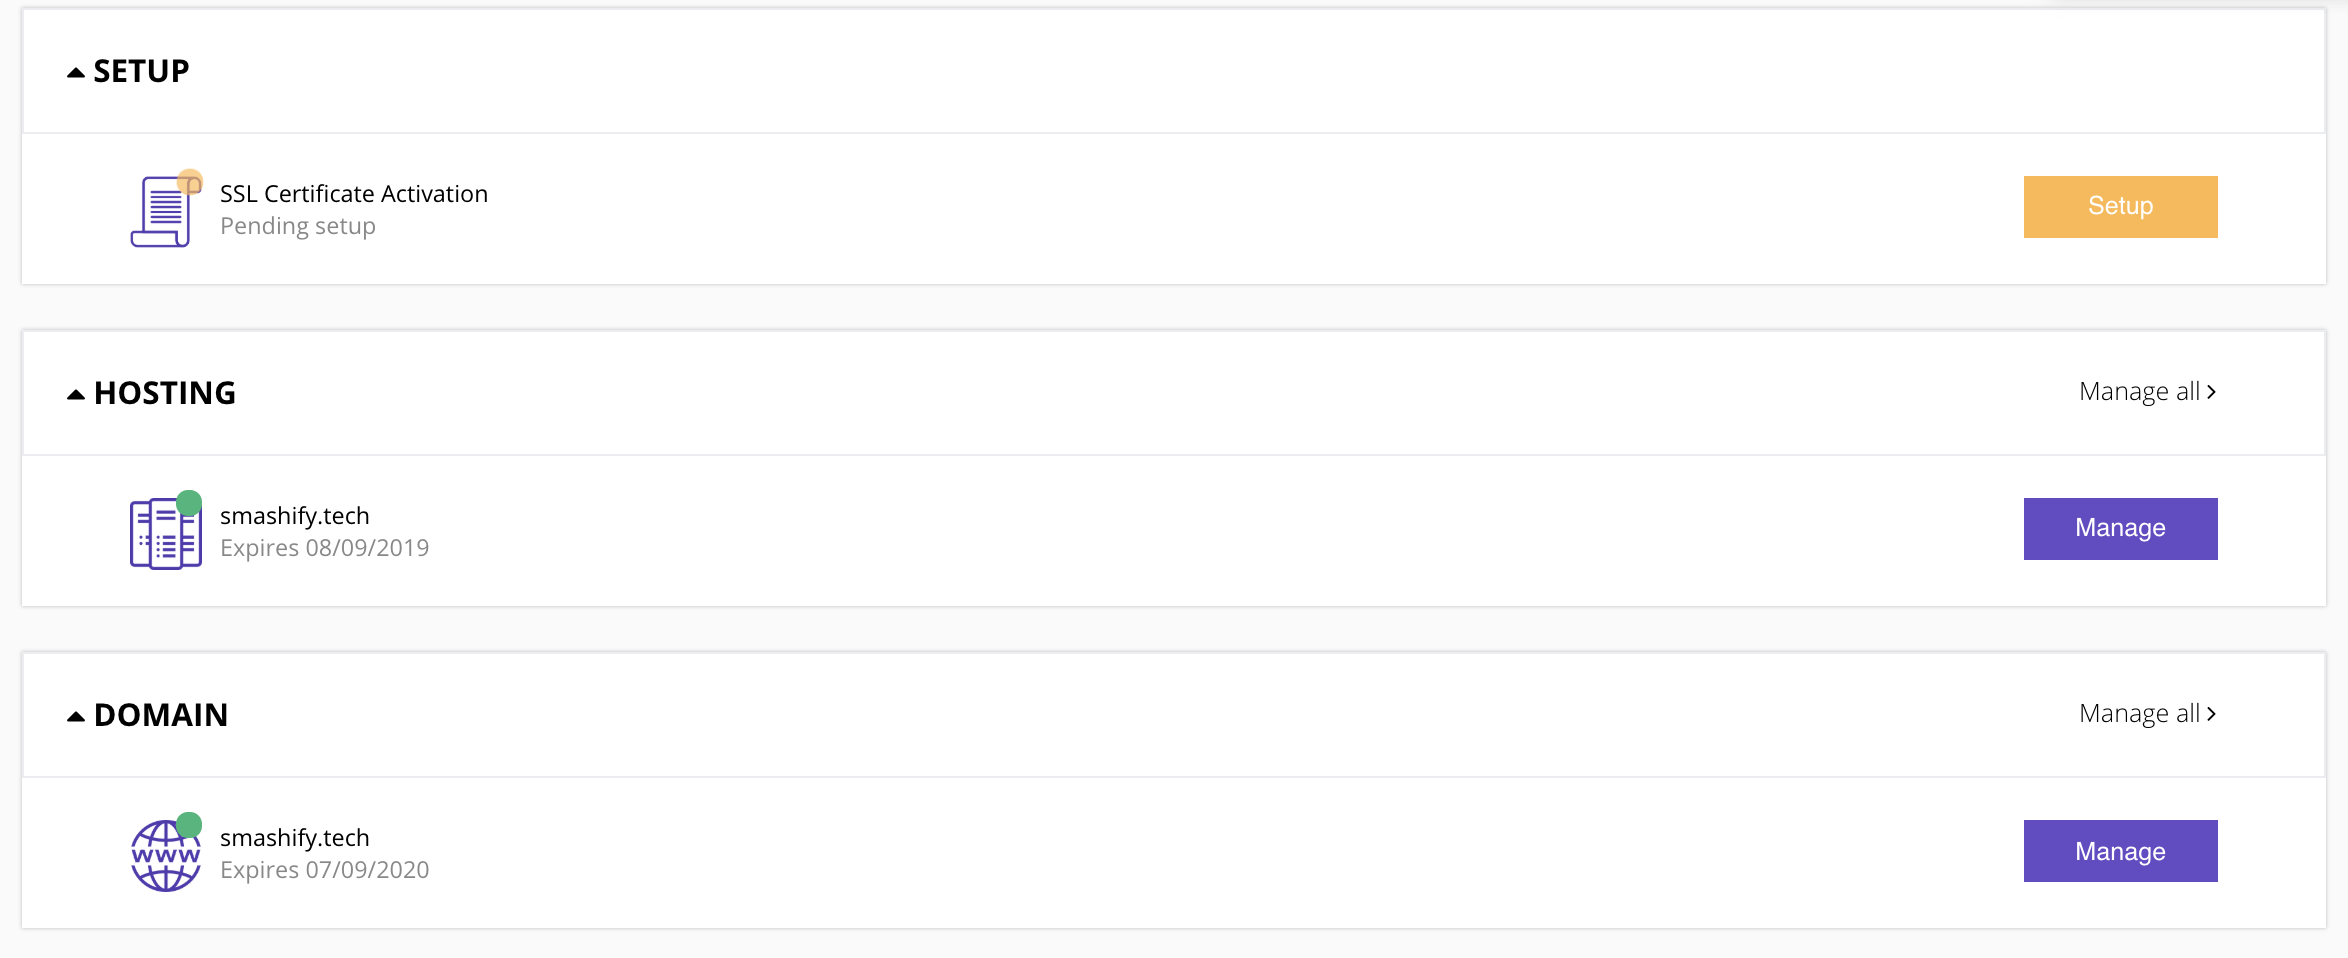
Task: Click the SSL certificate document icon
Action: pyautogui.click(x=161, y=211)
